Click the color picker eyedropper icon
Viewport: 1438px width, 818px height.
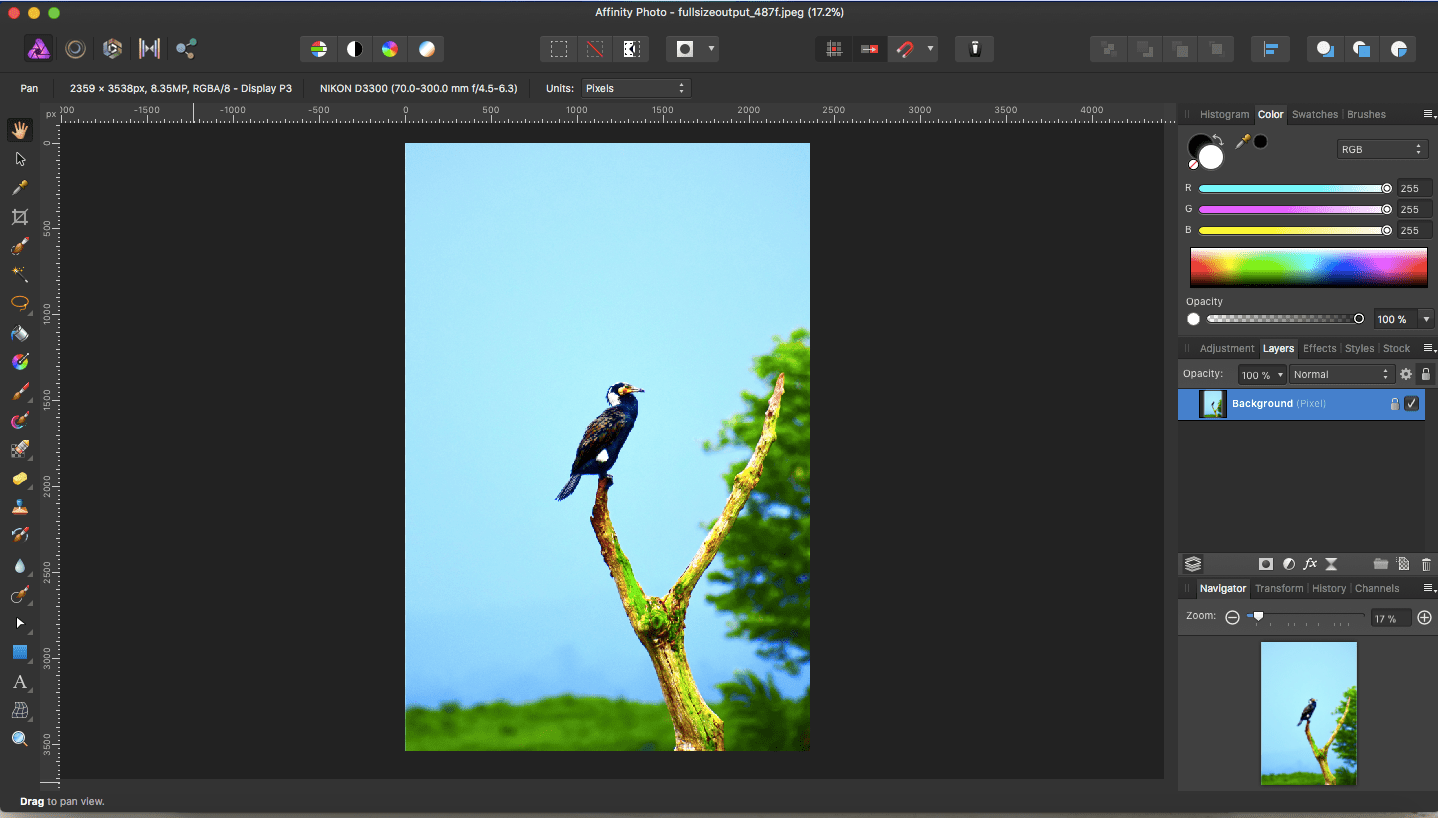(1243, 142)
